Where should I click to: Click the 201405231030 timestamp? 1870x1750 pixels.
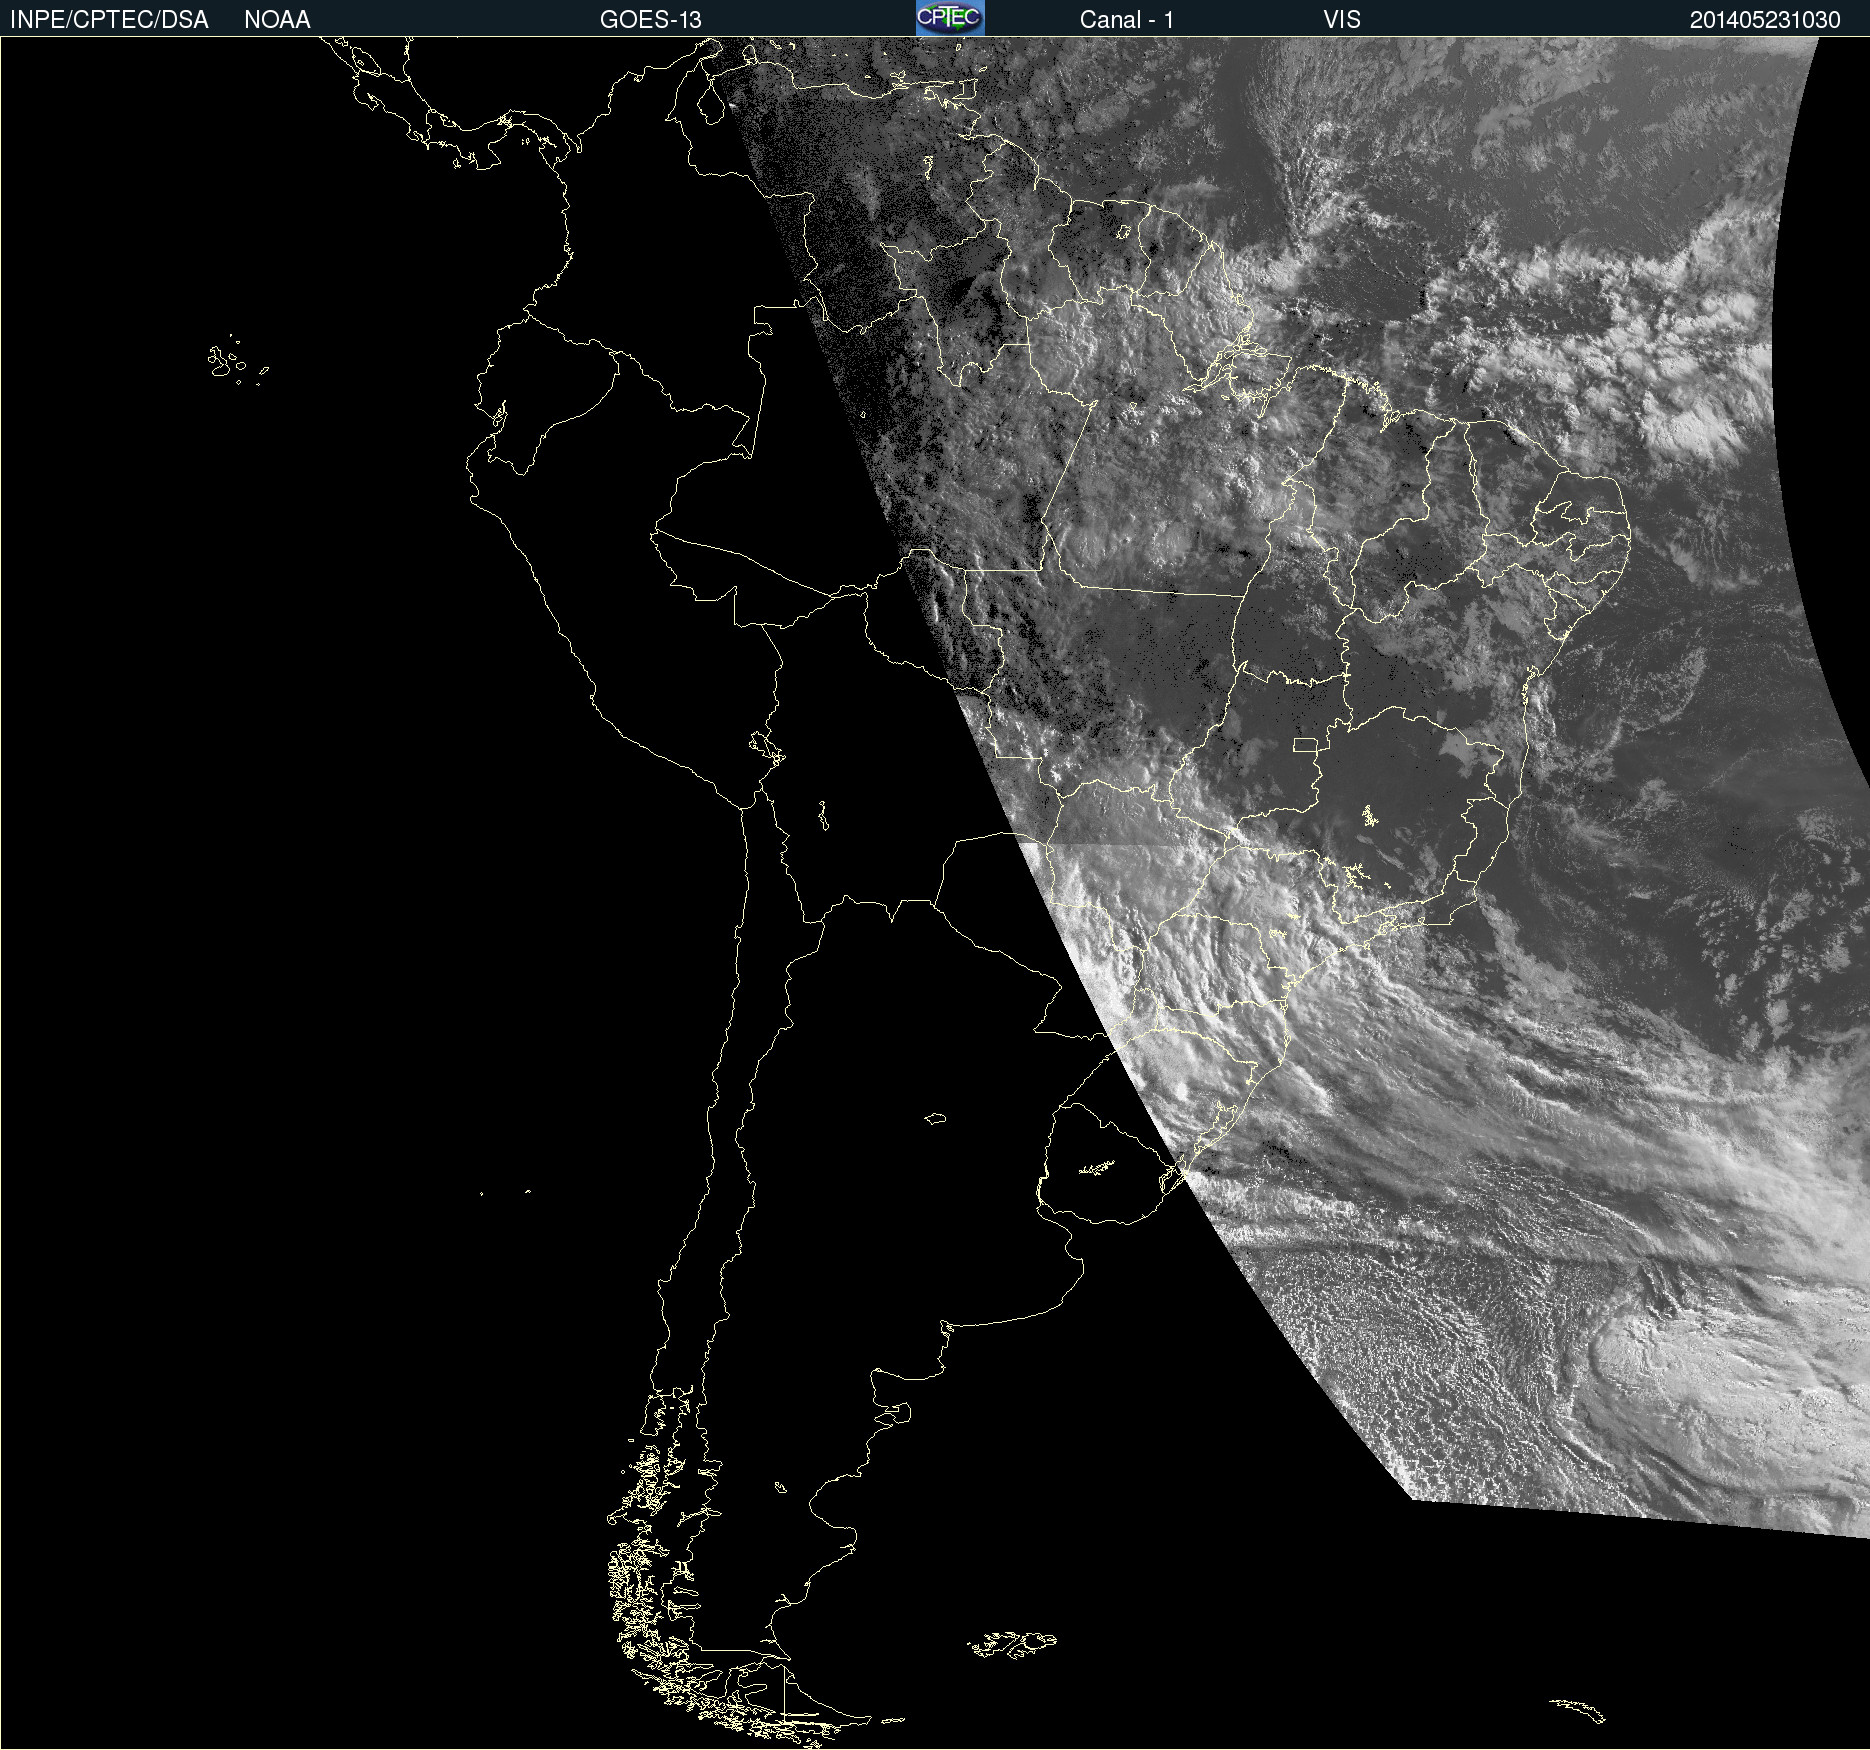(x=1765, y=20)
